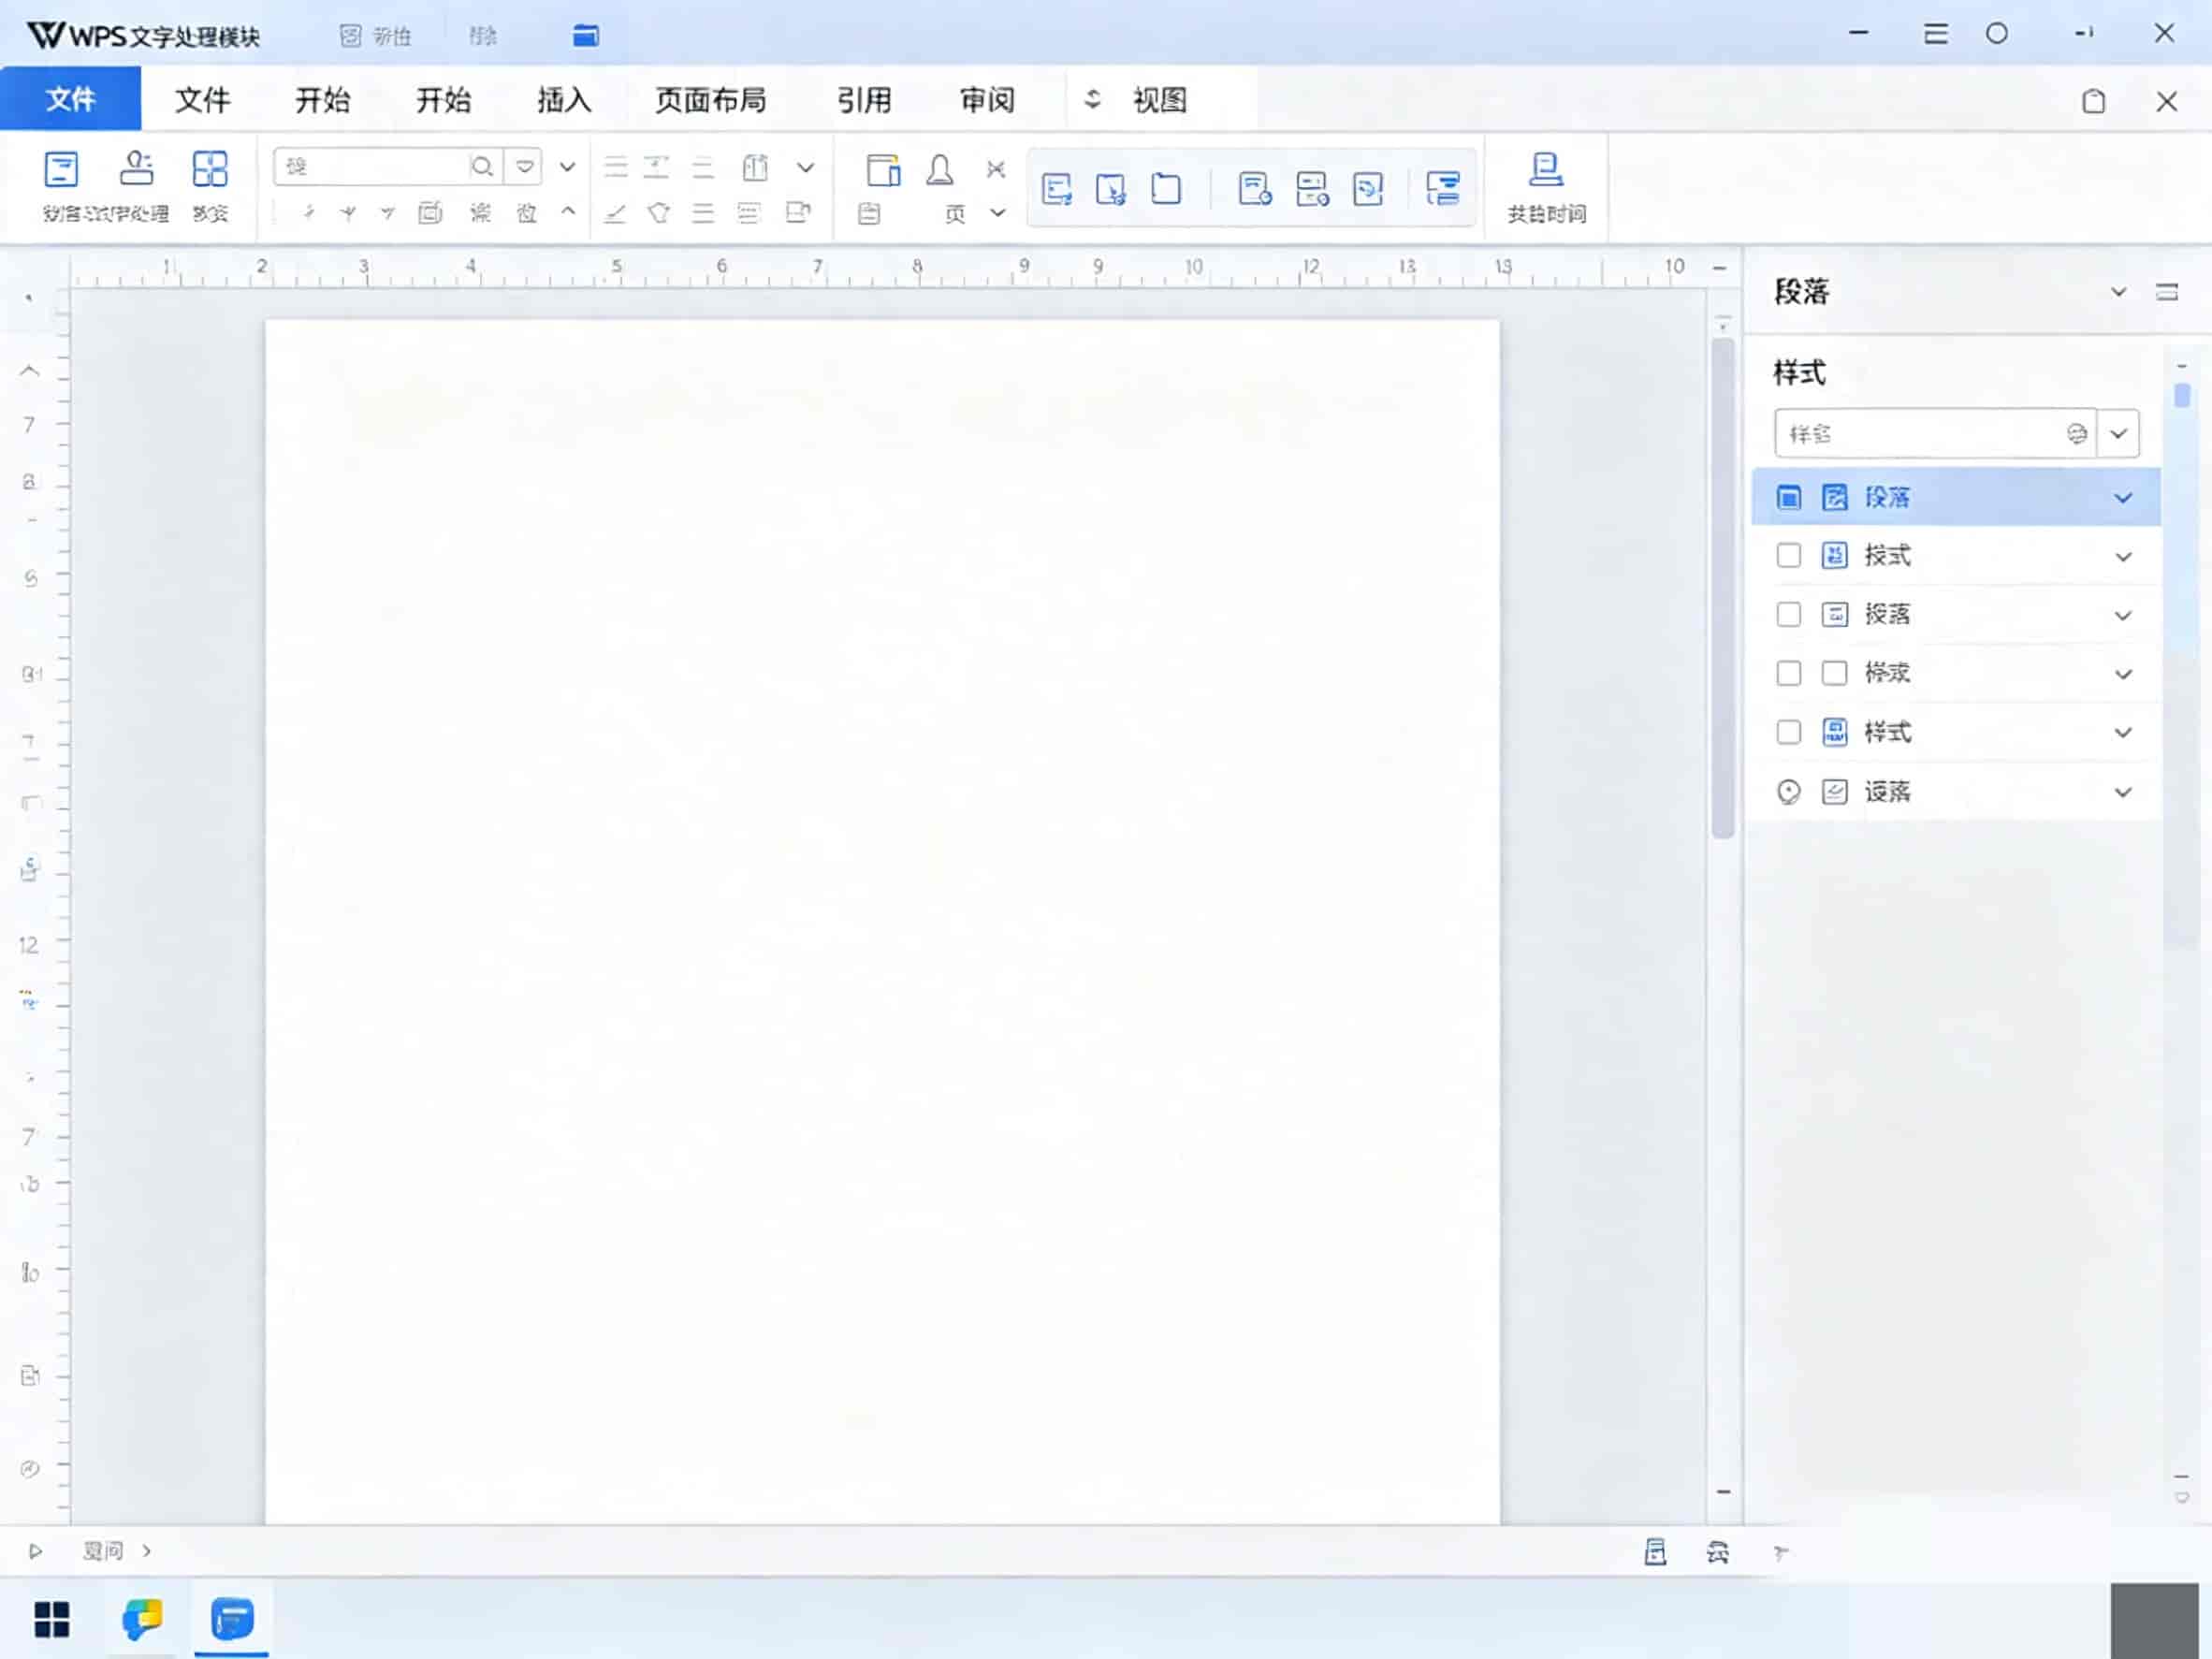
Task: Click the blue folder icon in title bar
Action: 586,36
